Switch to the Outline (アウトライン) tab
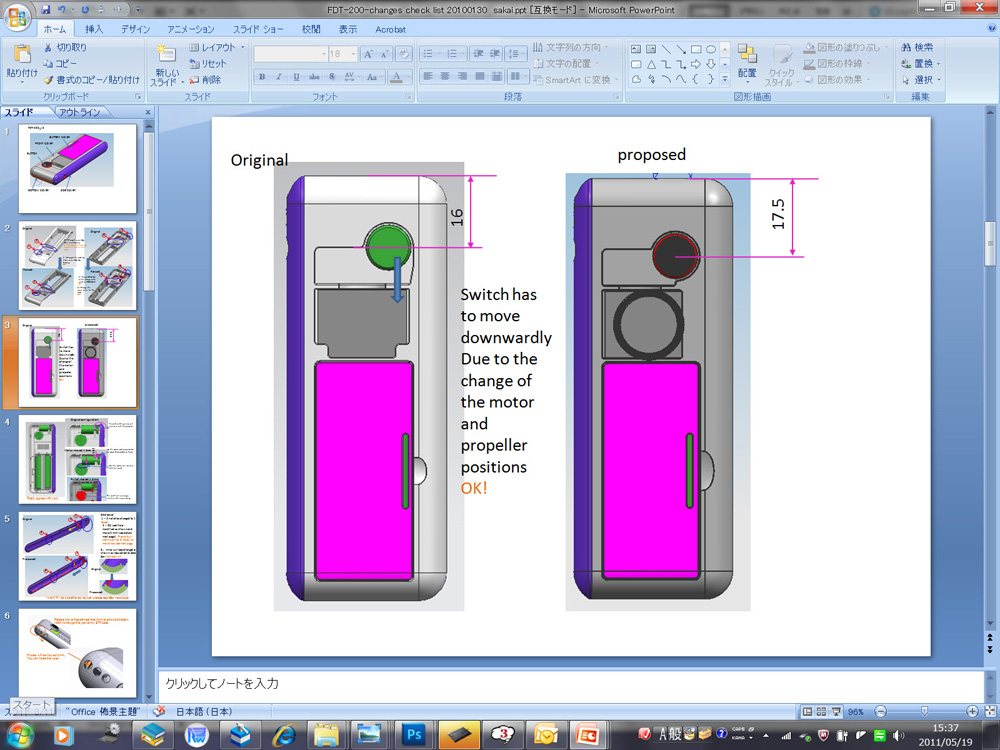The image size is (1000, 750). (79, 112)
